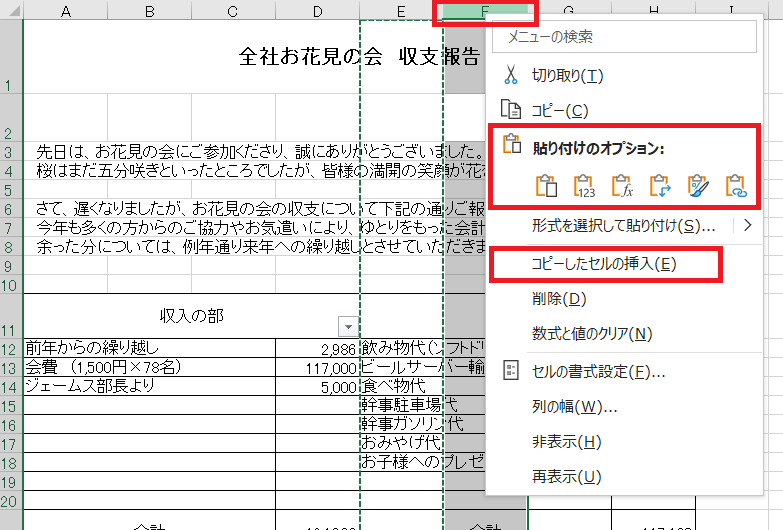Image resolution: width=783 pixels, height=530 pixels.
Task: Open セルの書式設定 (Format Cells) dialog
Action: 598,372
